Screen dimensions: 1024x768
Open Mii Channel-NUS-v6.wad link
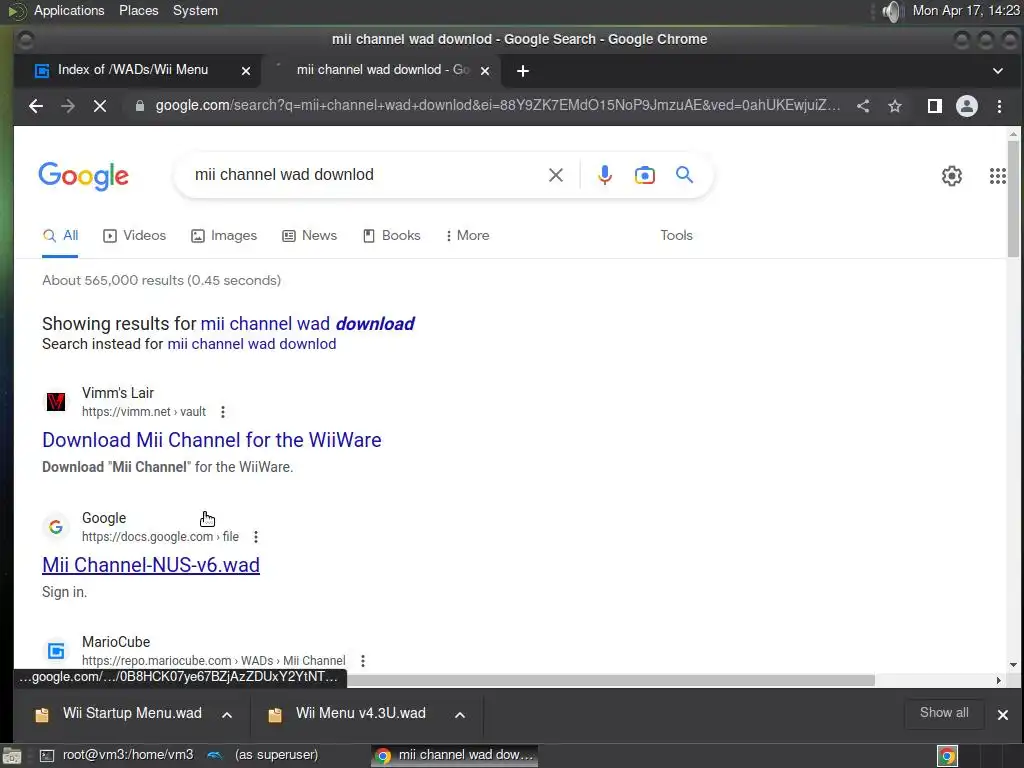151,565
